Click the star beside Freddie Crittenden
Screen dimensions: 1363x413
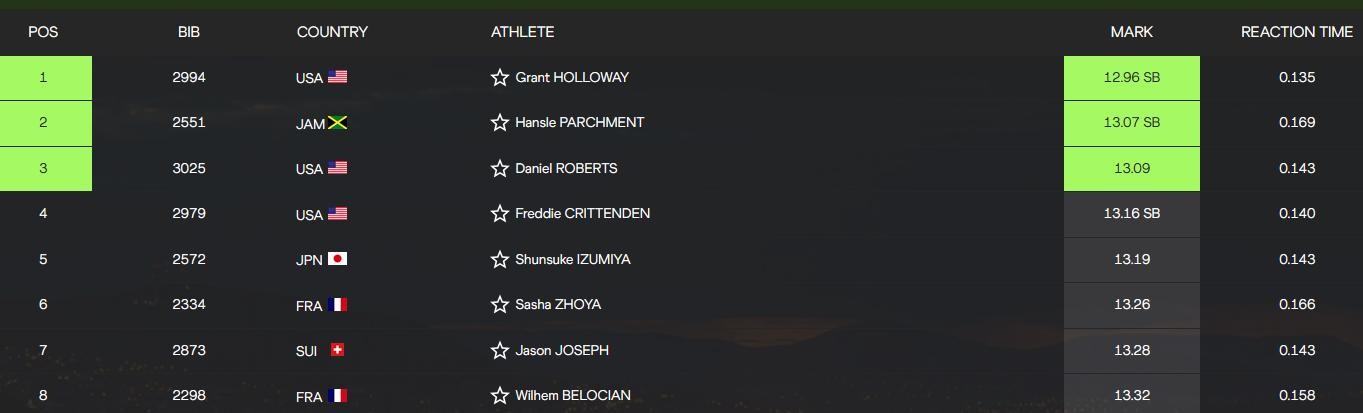point(500,214)
